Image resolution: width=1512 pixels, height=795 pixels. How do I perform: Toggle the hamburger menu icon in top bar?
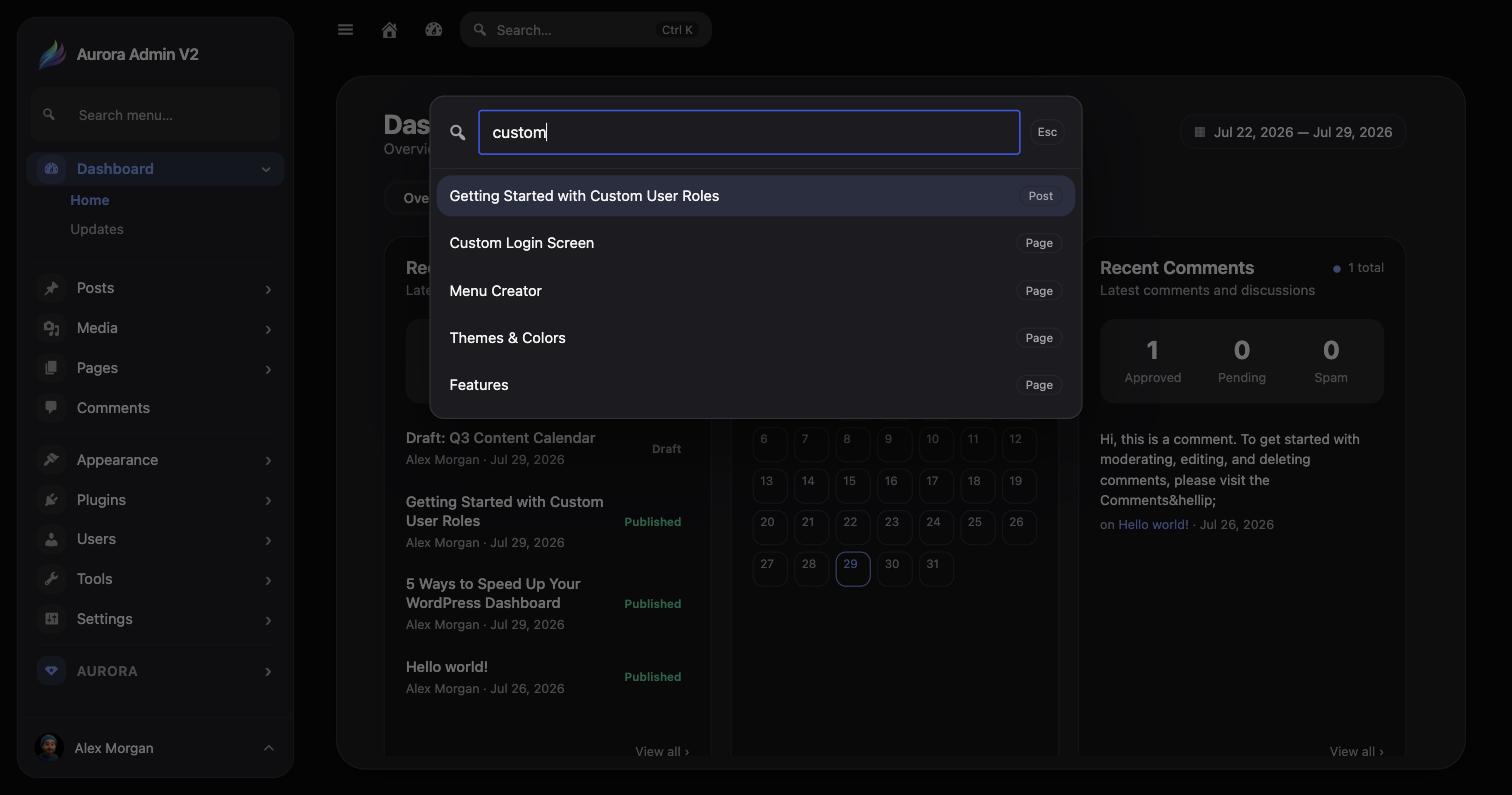pos(346,30)
